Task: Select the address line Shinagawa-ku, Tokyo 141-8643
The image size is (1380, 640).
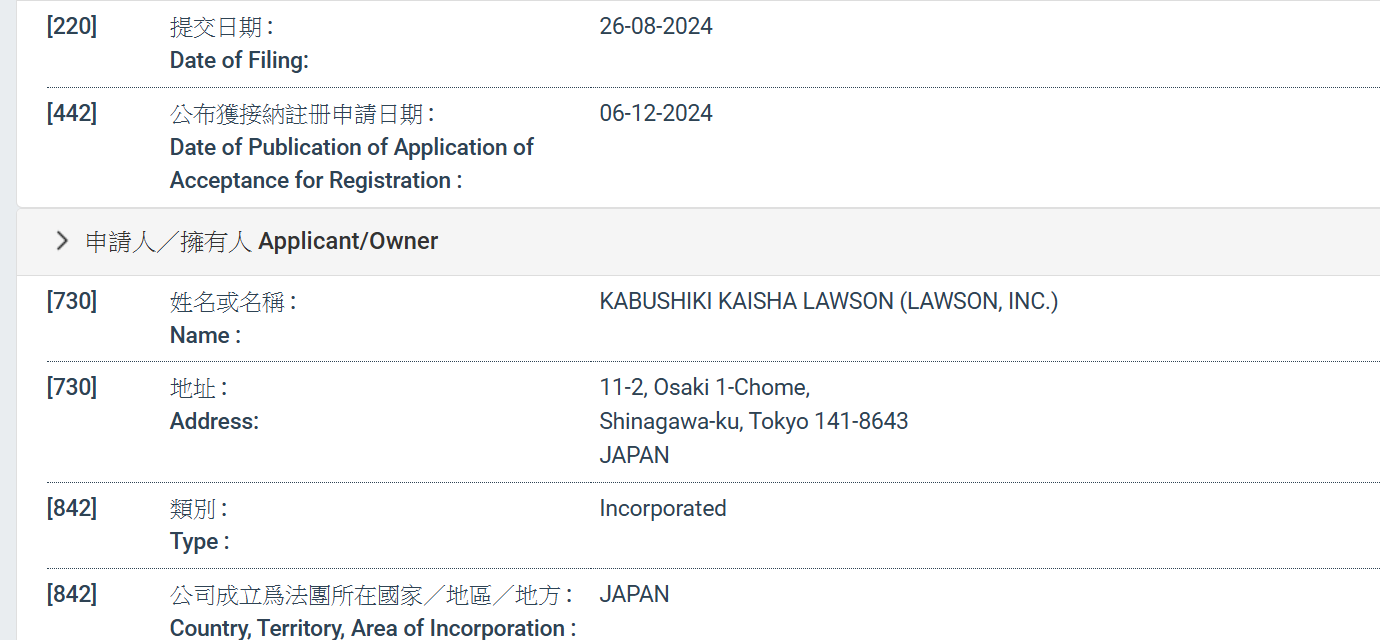Action: (753, 421)
